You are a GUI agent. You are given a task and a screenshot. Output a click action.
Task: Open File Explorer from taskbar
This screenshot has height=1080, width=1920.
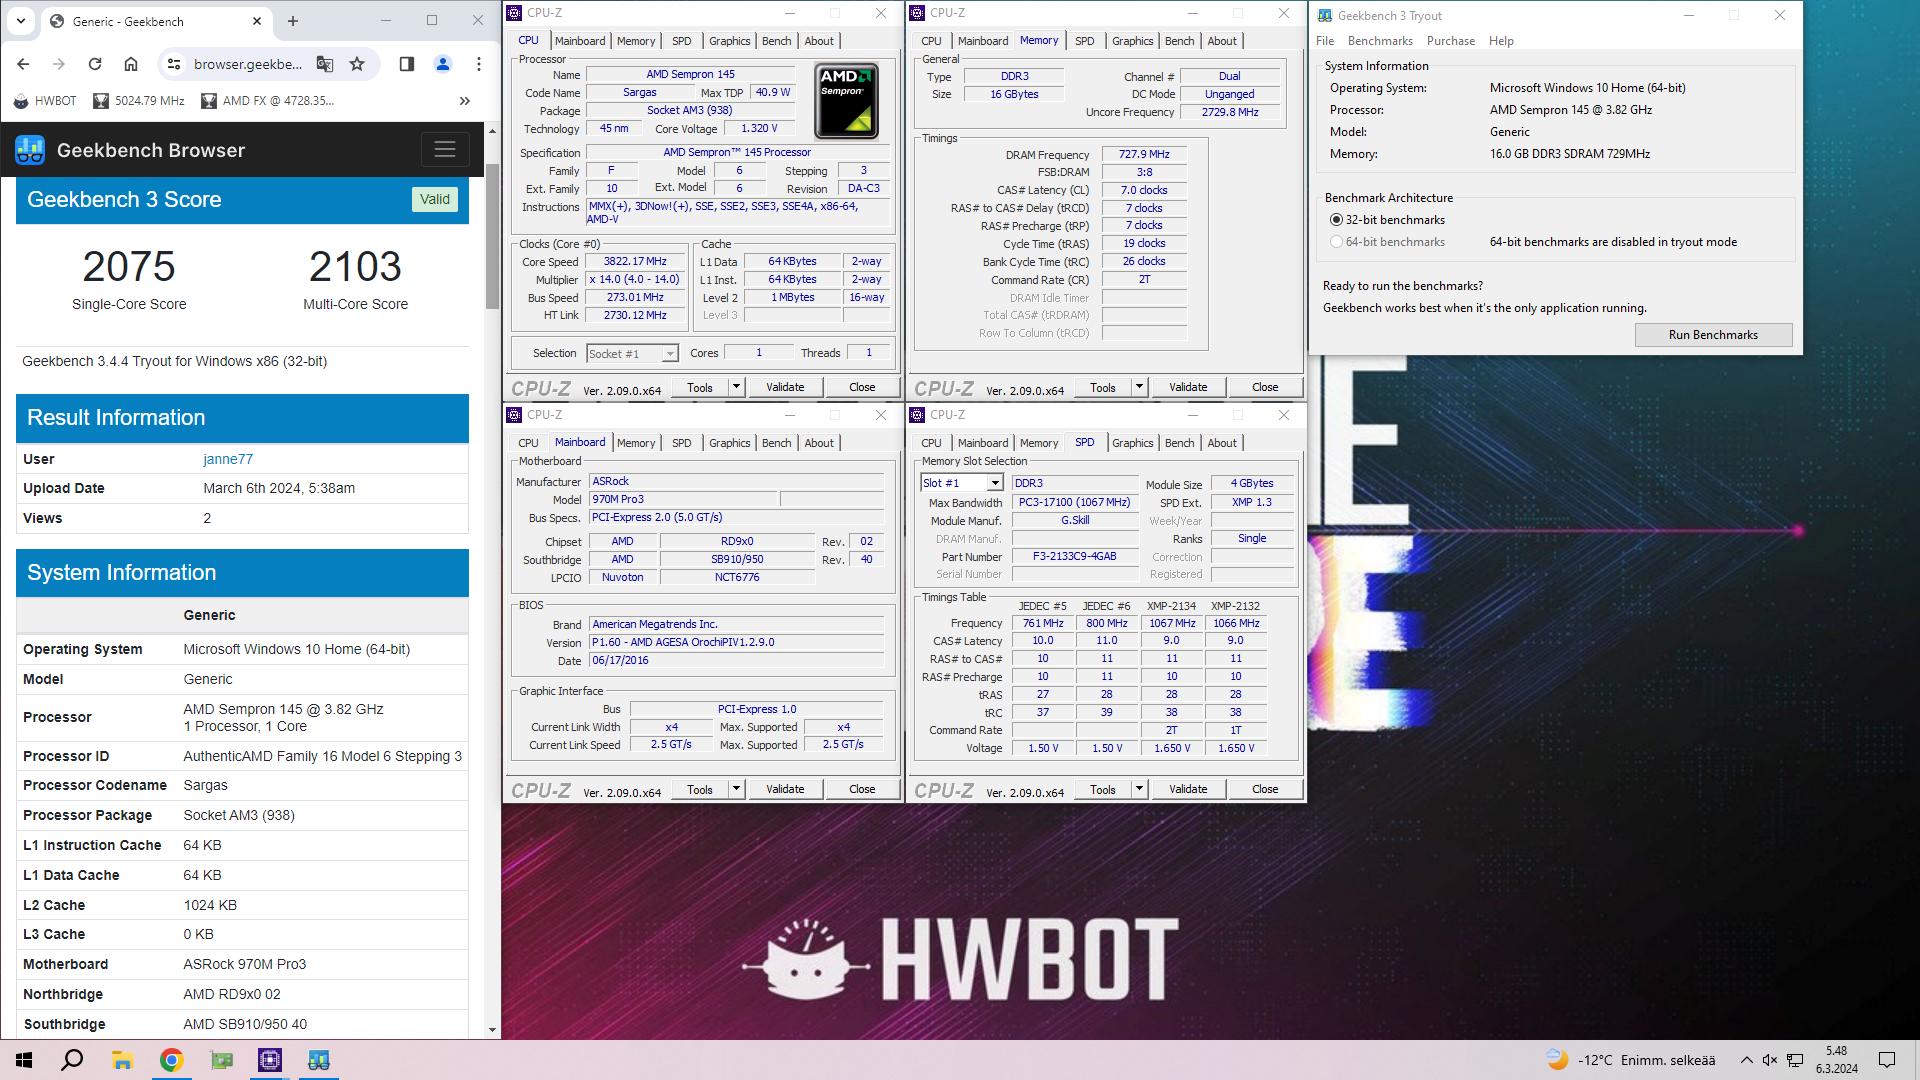[x=122, y=1060]
